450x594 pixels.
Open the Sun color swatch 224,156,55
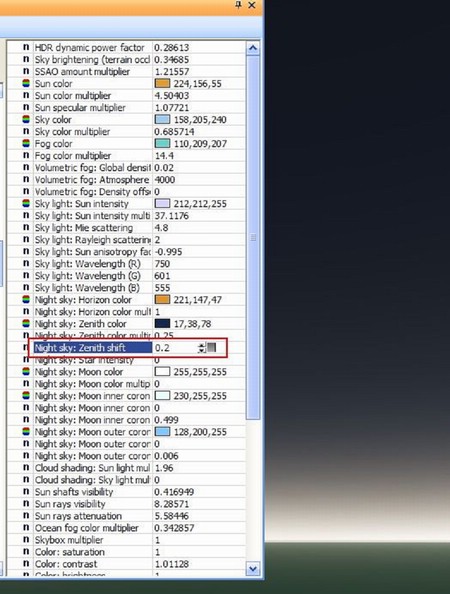[x=162, y=83]
